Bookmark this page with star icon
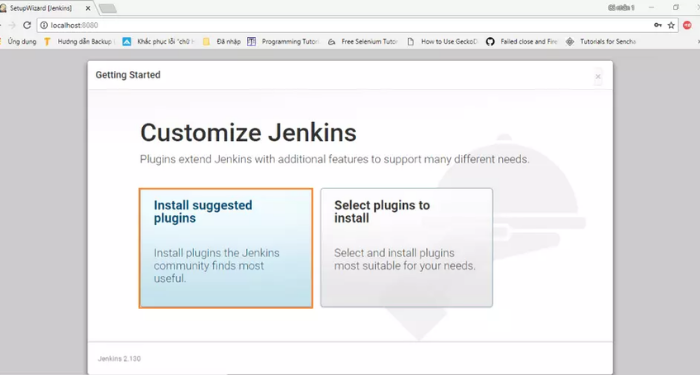The image size is (700, 375). point(671,25)
